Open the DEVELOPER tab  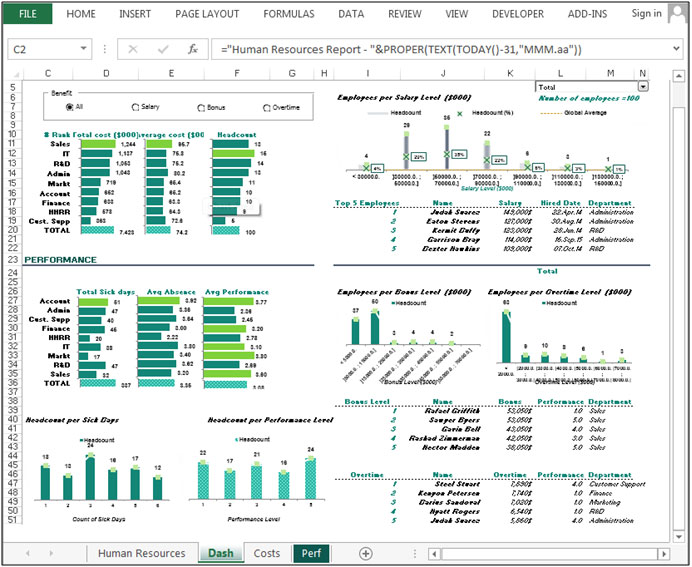[x=518, y=14]
